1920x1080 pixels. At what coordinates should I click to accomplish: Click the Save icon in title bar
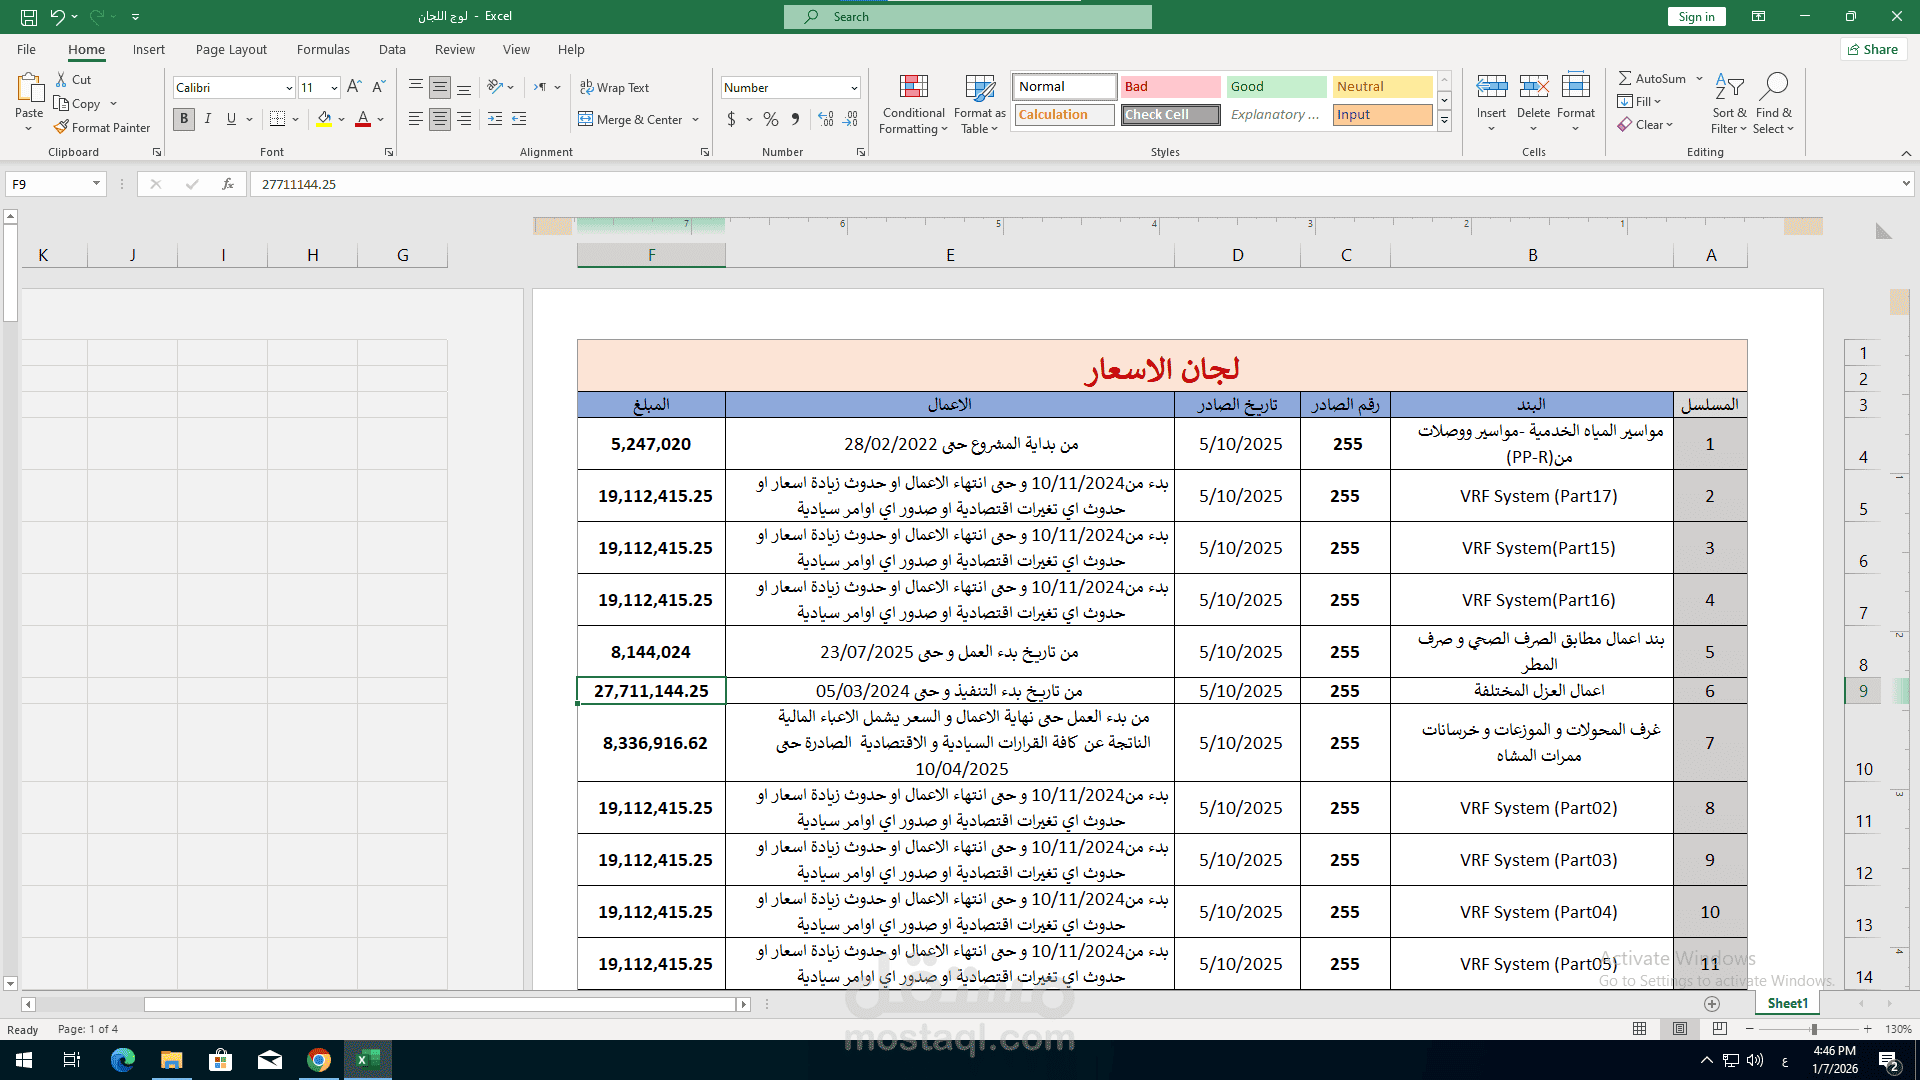click(29, 17)
